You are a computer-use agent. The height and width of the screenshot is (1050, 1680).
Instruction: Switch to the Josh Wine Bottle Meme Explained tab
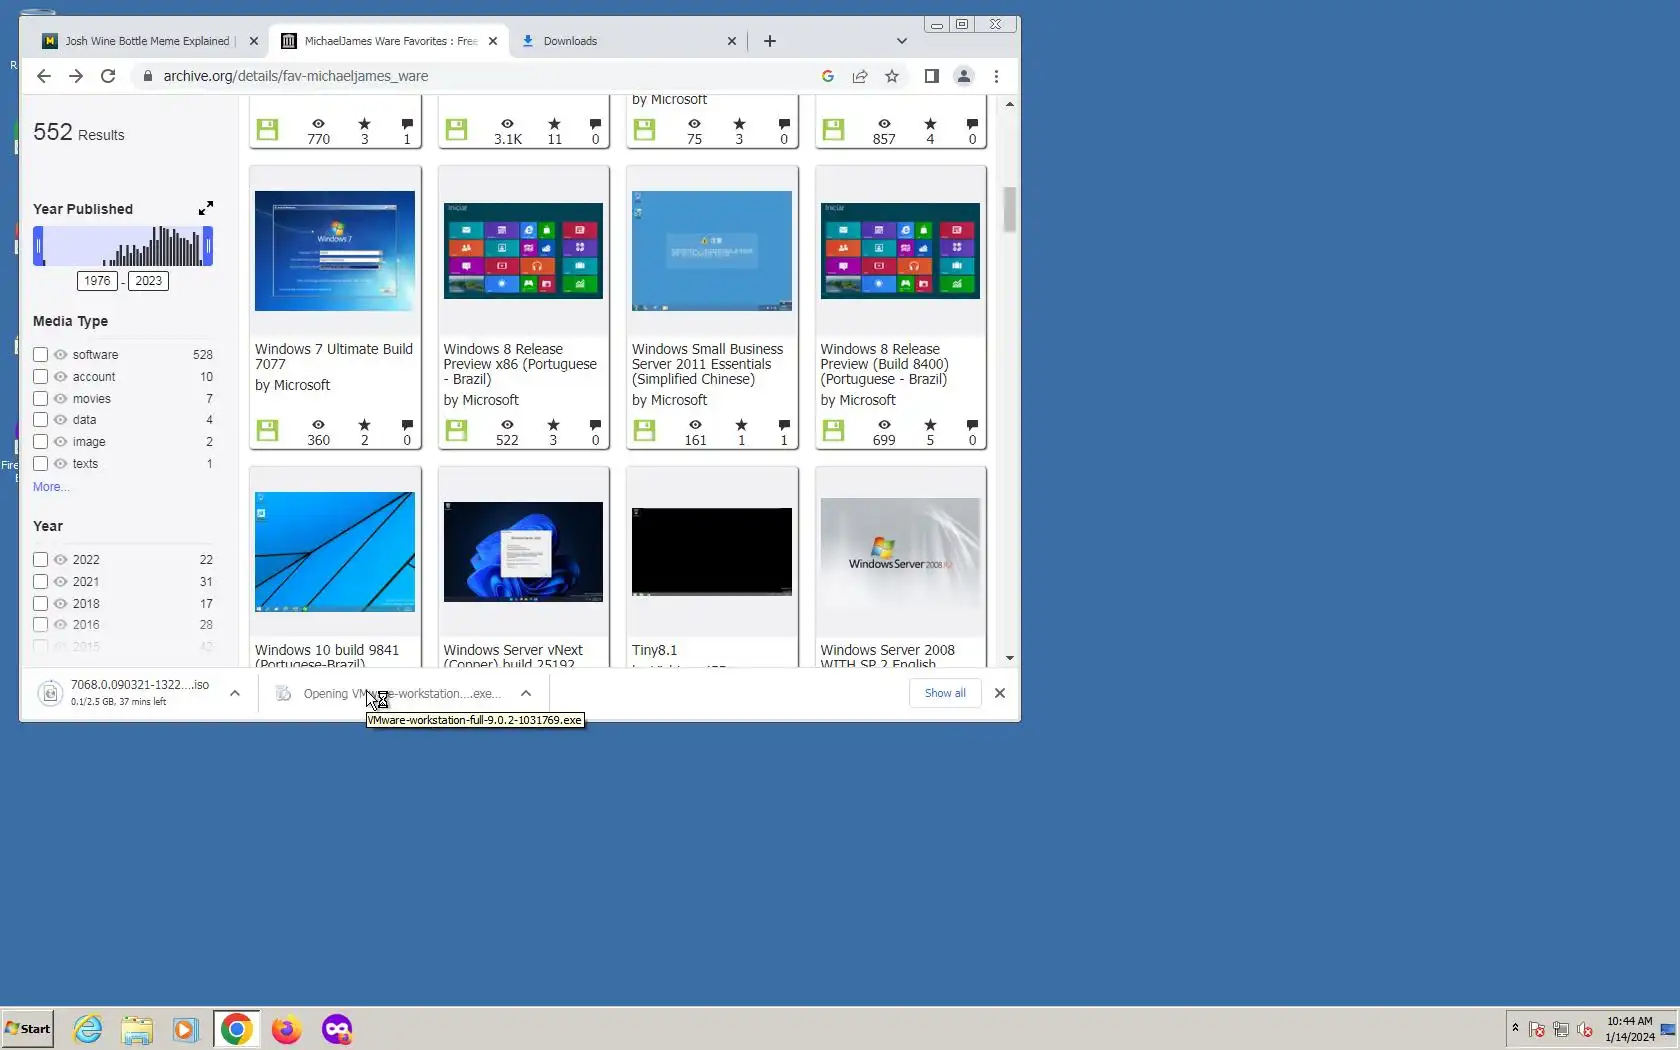click(x=147, y=41)
